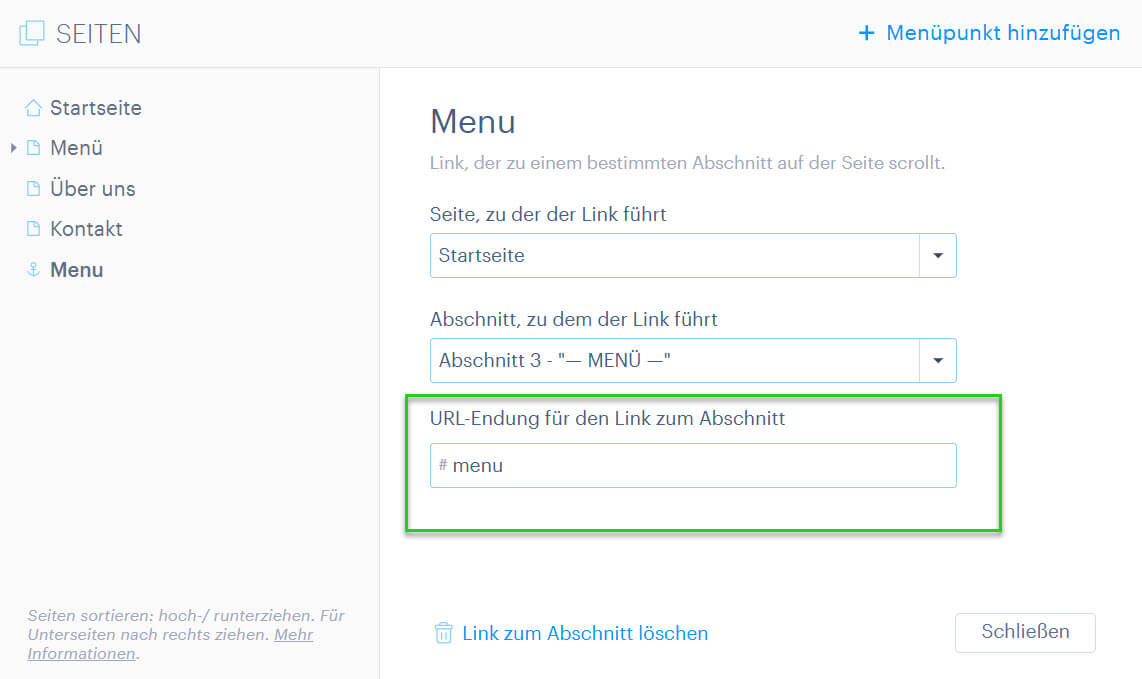
Task: Open Startseite in the sidebar
Action: 95,108
